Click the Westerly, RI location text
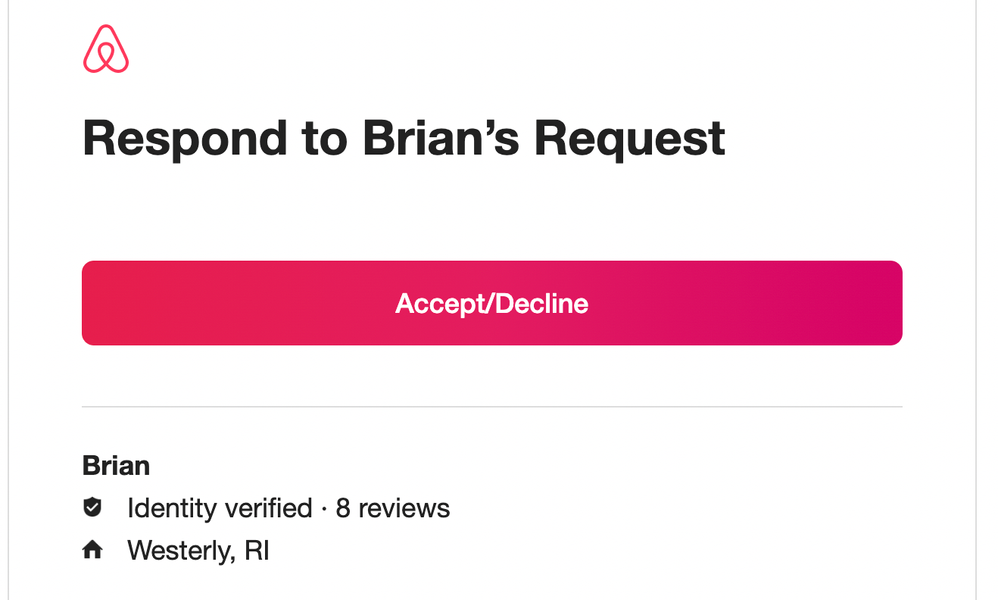 click(198, 550)
